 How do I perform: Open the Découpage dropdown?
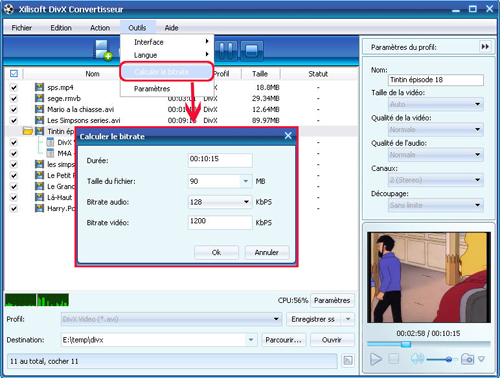[x=478, y=205]
